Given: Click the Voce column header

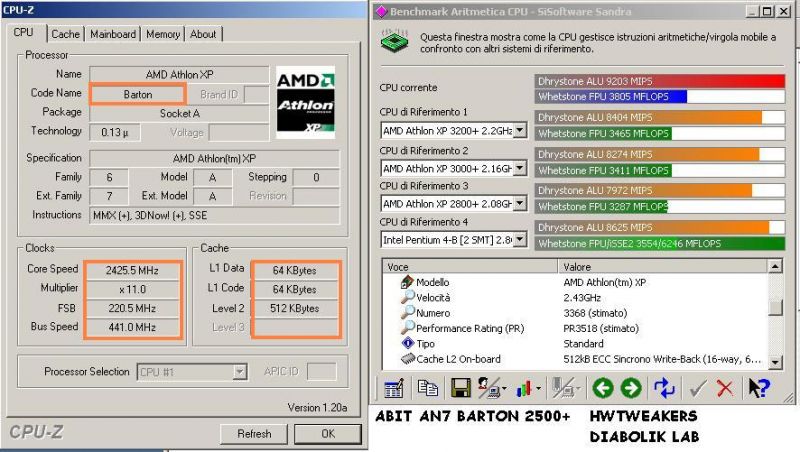Looking at the screenshot, I should [469, 266].
